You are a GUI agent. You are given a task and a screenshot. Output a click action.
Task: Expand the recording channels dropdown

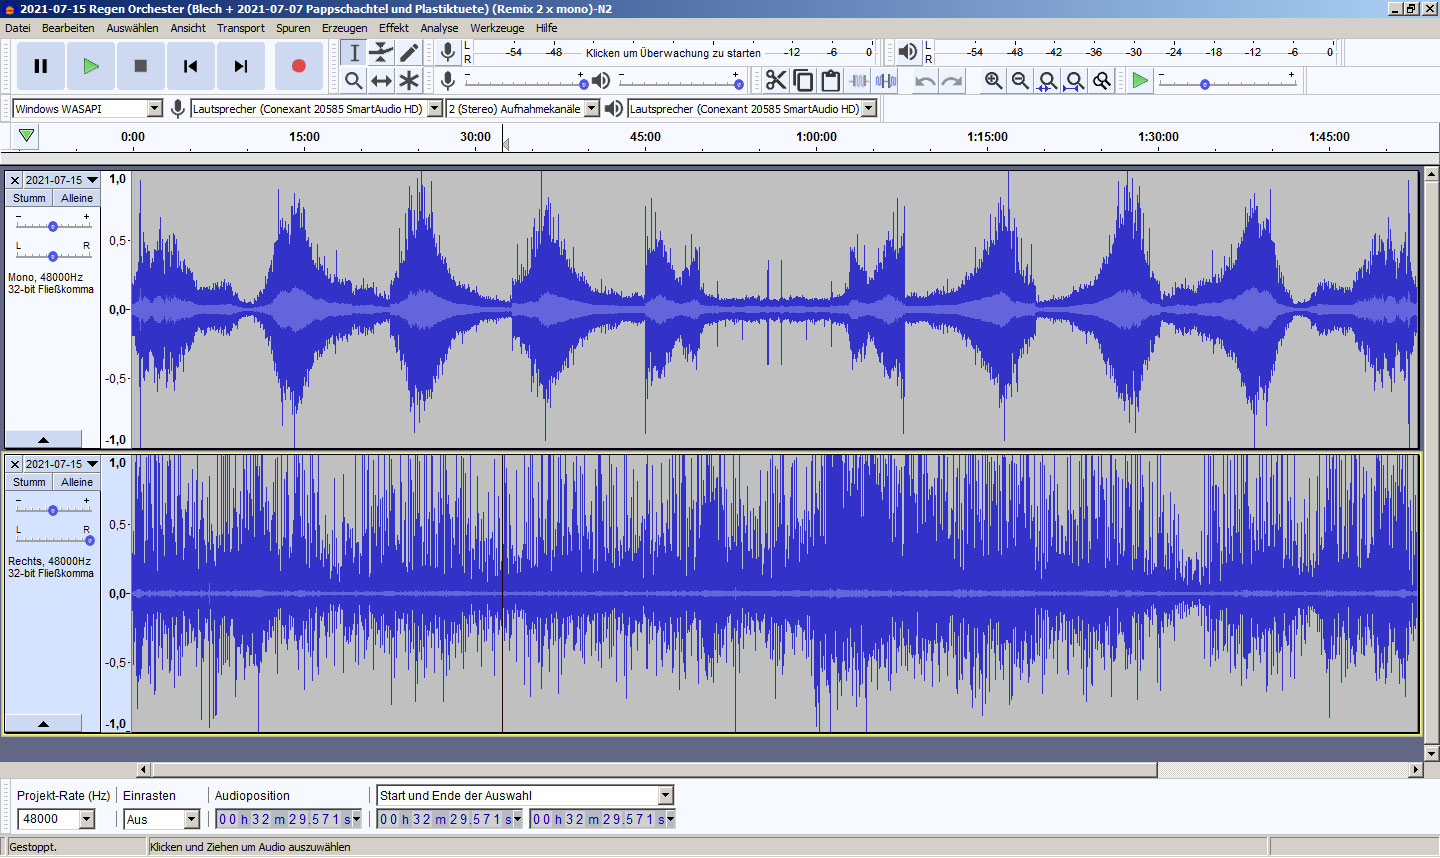click(x=591, y=109)
